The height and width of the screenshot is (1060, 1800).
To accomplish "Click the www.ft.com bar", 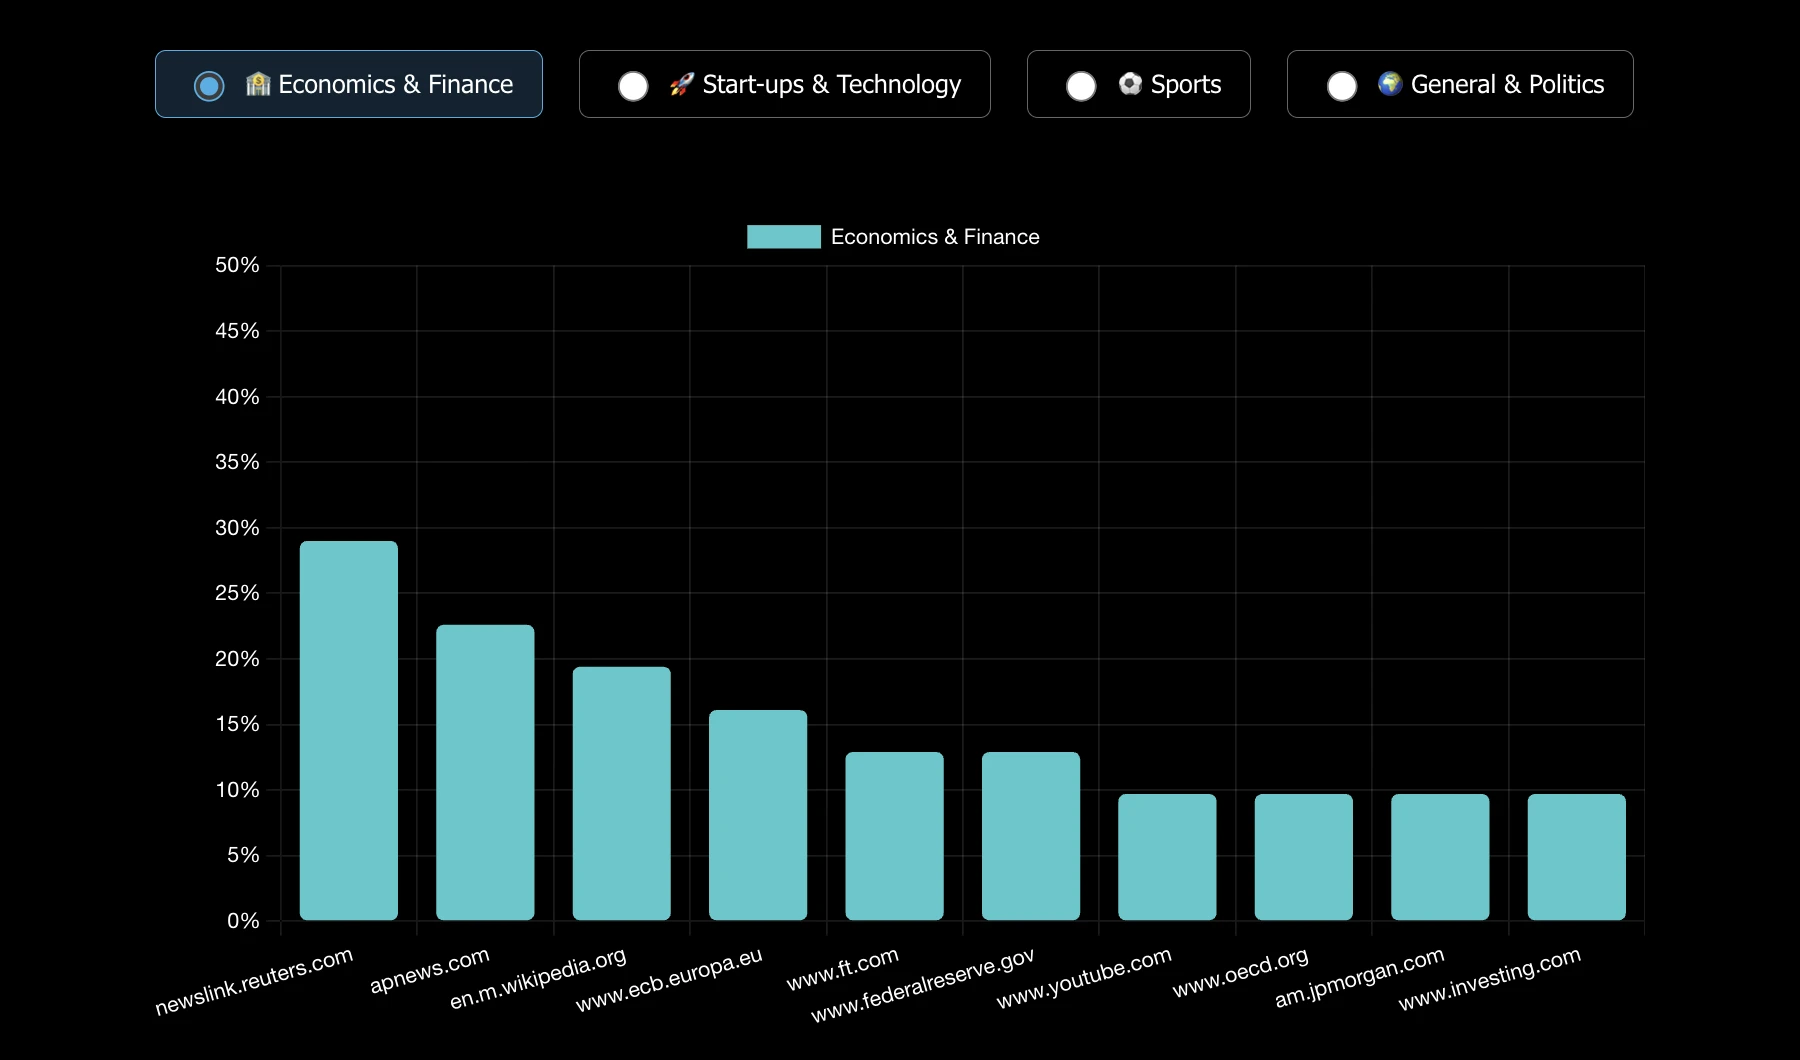I will (x=894, y=836).
